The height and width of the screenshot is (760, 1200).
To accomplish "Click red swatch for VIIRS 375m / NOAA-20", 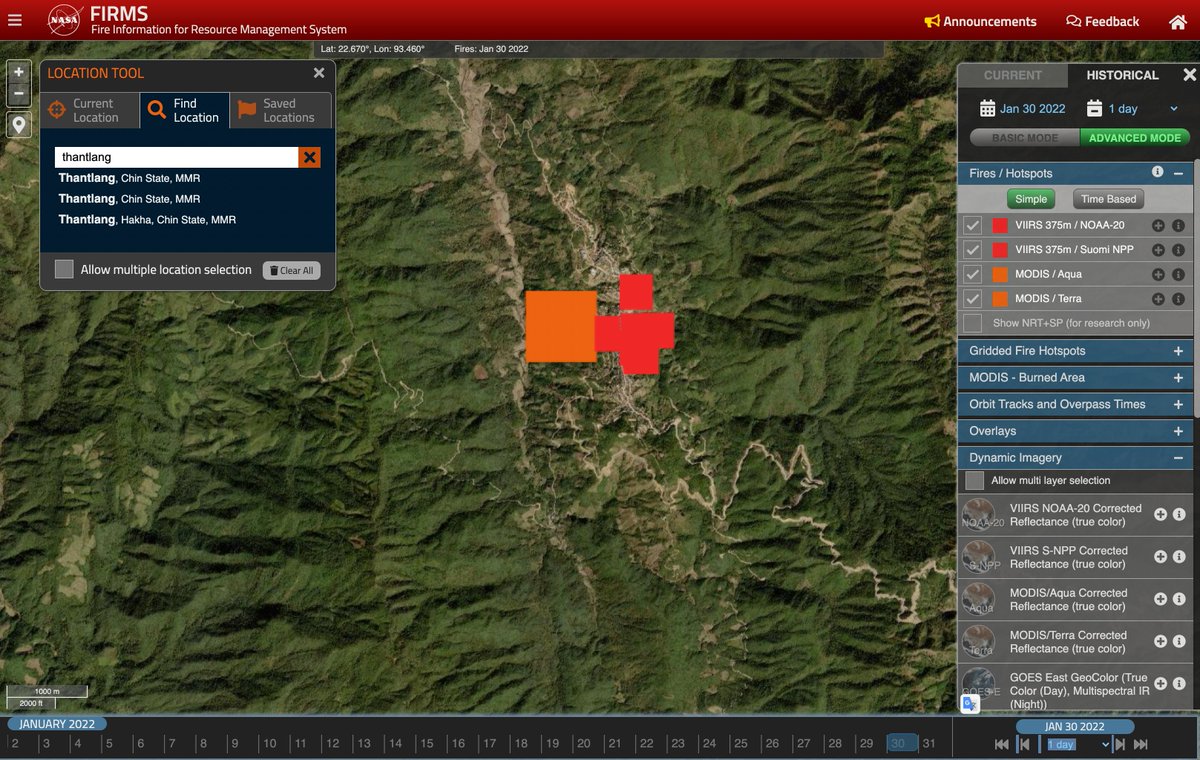I will click(x=999, y=226).
